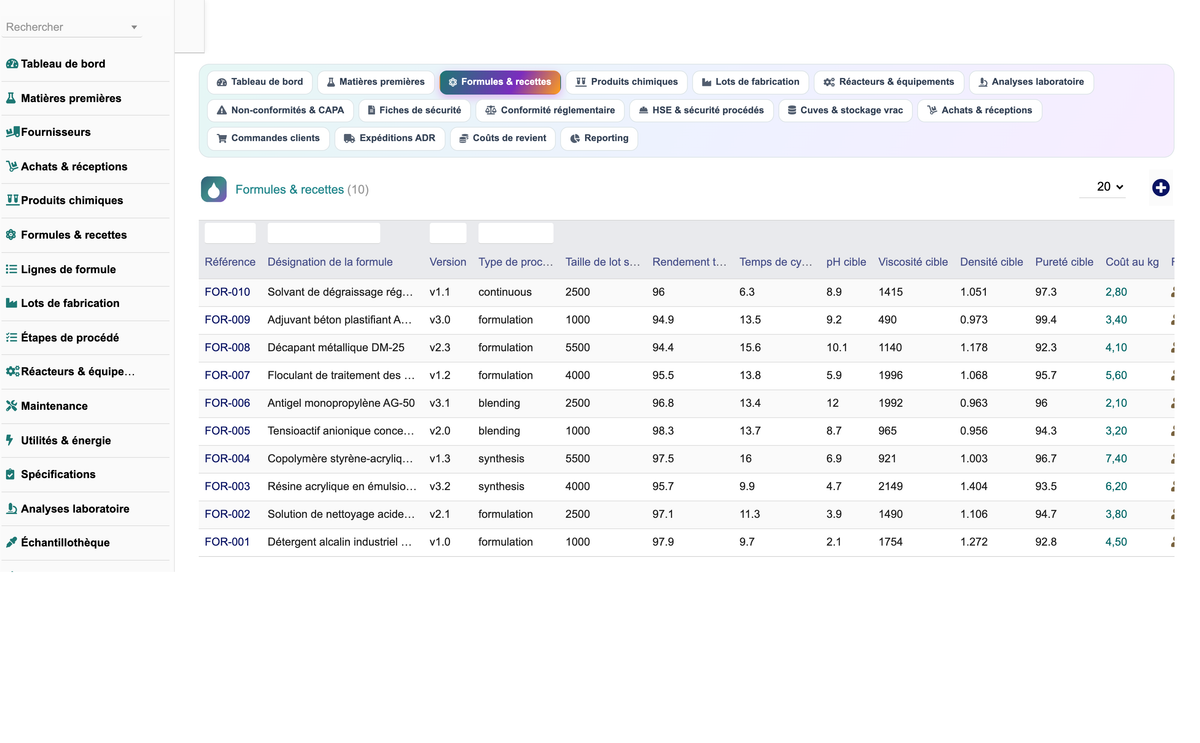Screen dimensions: 1200x743
Task: Click the microscope icon beside Analyses laboratoire in sidebar
Action: [12, 508]
